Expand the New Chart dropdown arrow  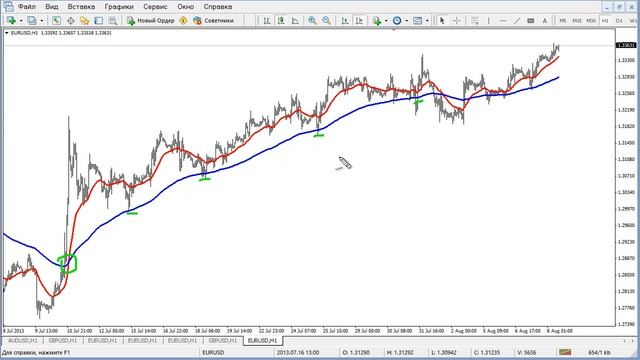click(21, 21)
